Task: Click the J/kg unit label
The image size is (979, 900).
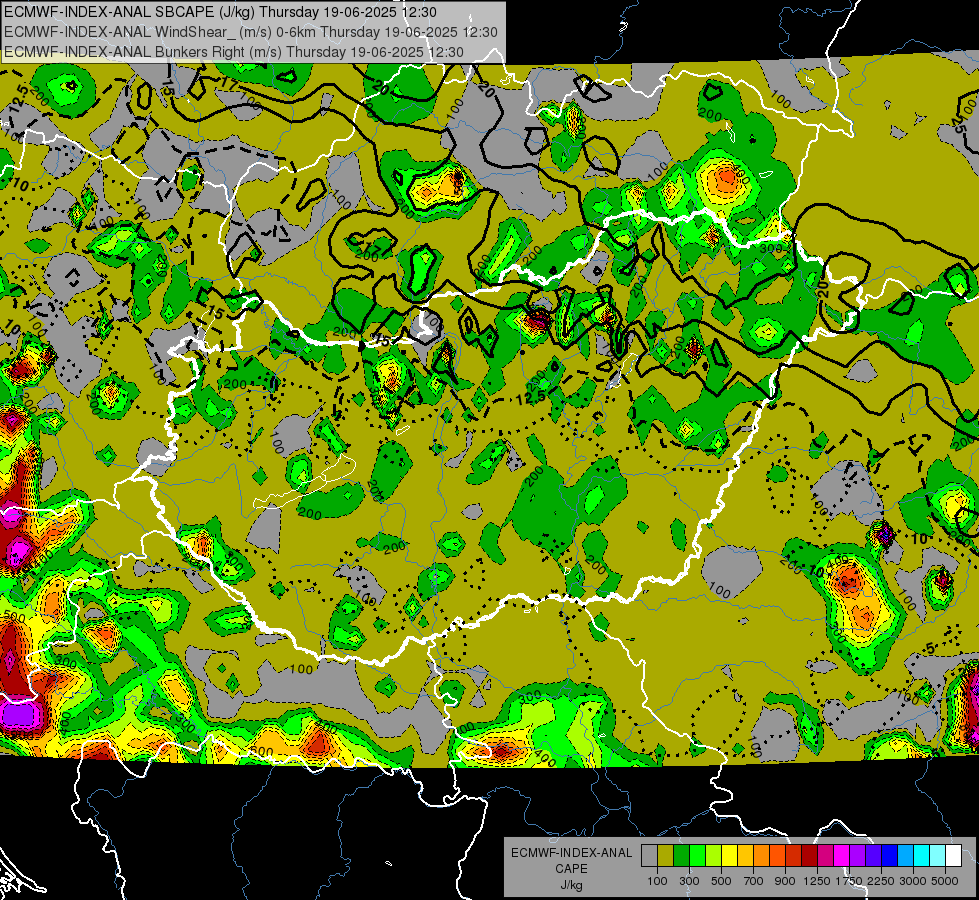Action: click(x=571, y=885)
